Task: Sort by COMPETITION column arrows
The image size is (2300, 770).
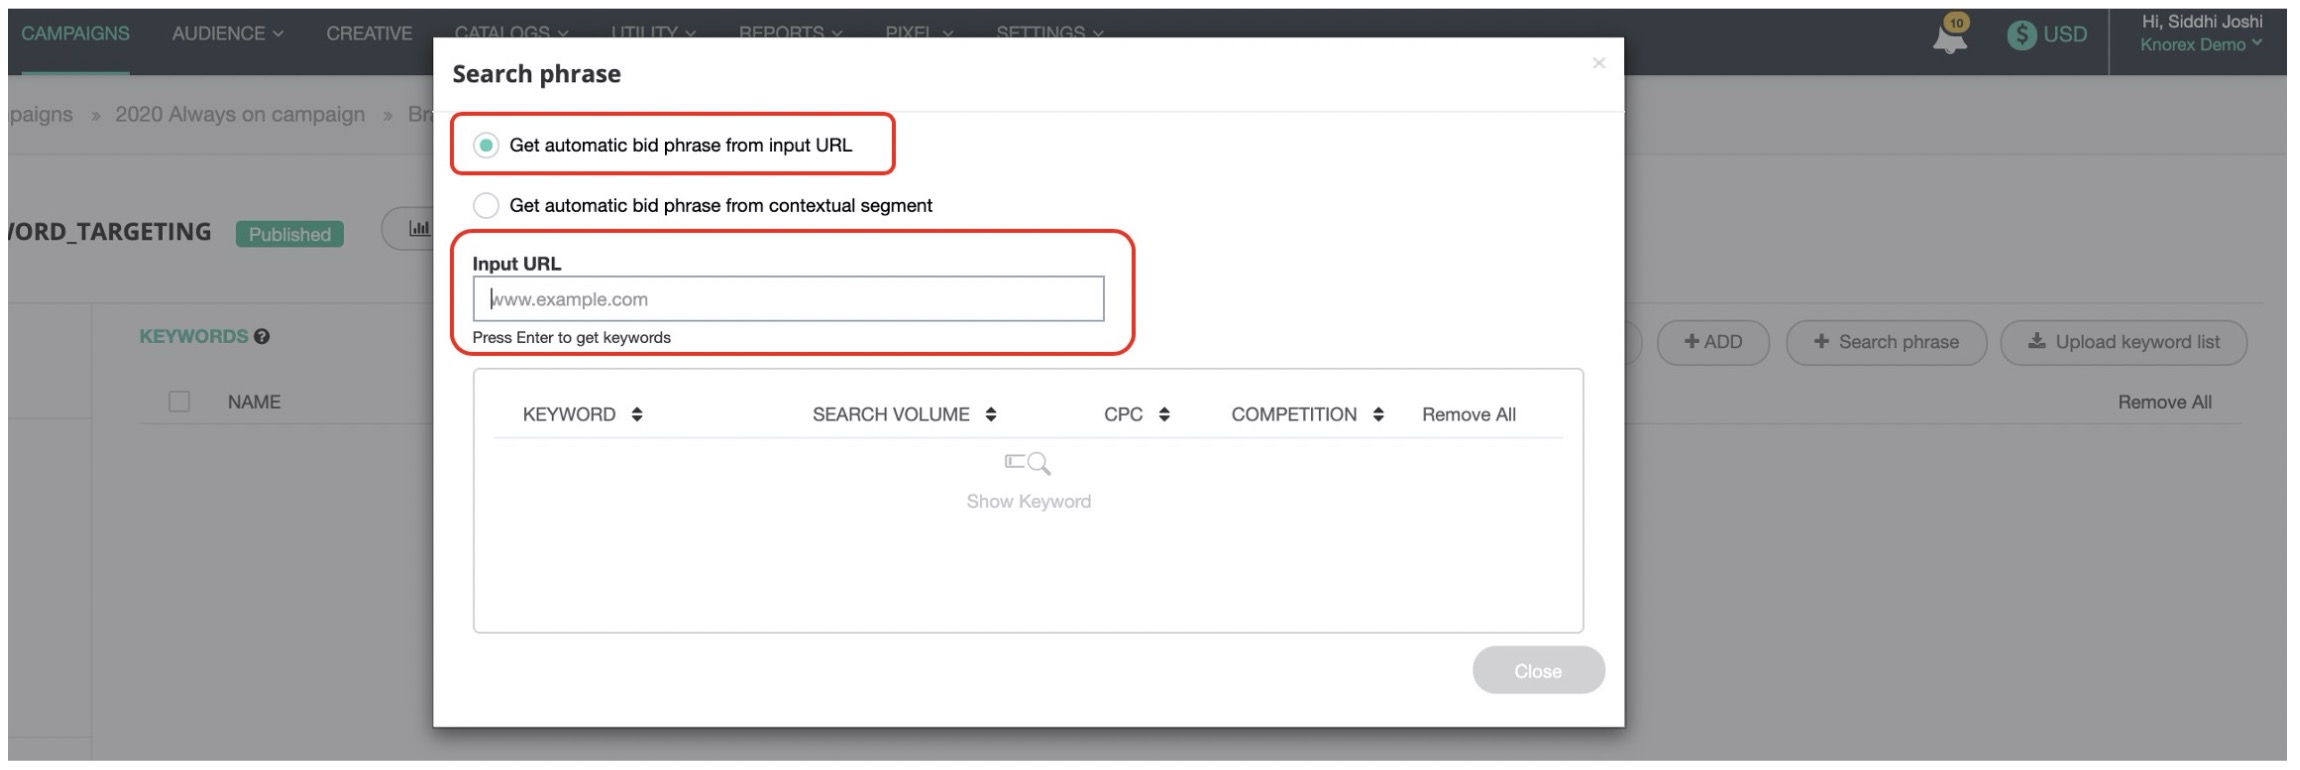Action: coord(1378,415)
